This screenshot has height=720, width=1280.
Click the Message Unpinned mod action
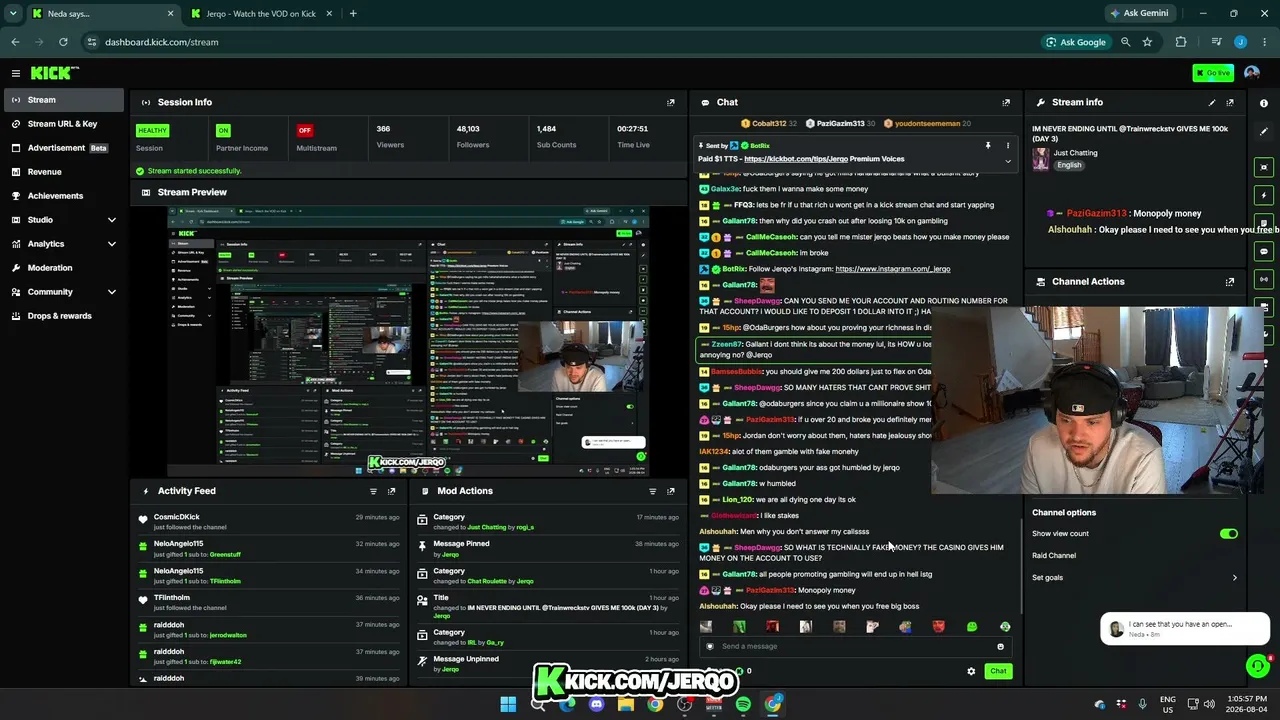point(548,663)
